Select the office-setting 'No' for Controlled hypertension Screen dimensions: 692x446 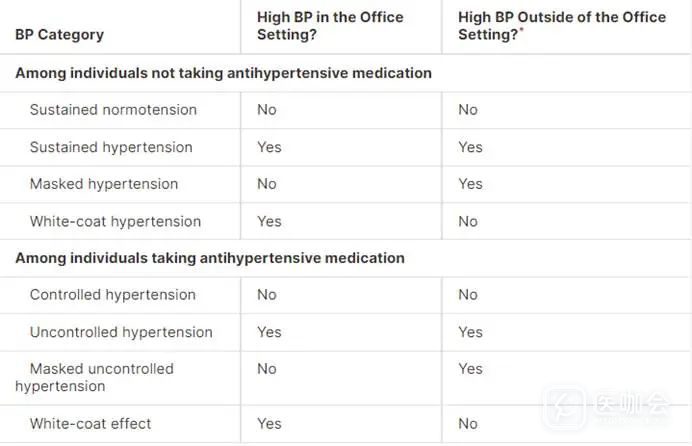(267, 295)
